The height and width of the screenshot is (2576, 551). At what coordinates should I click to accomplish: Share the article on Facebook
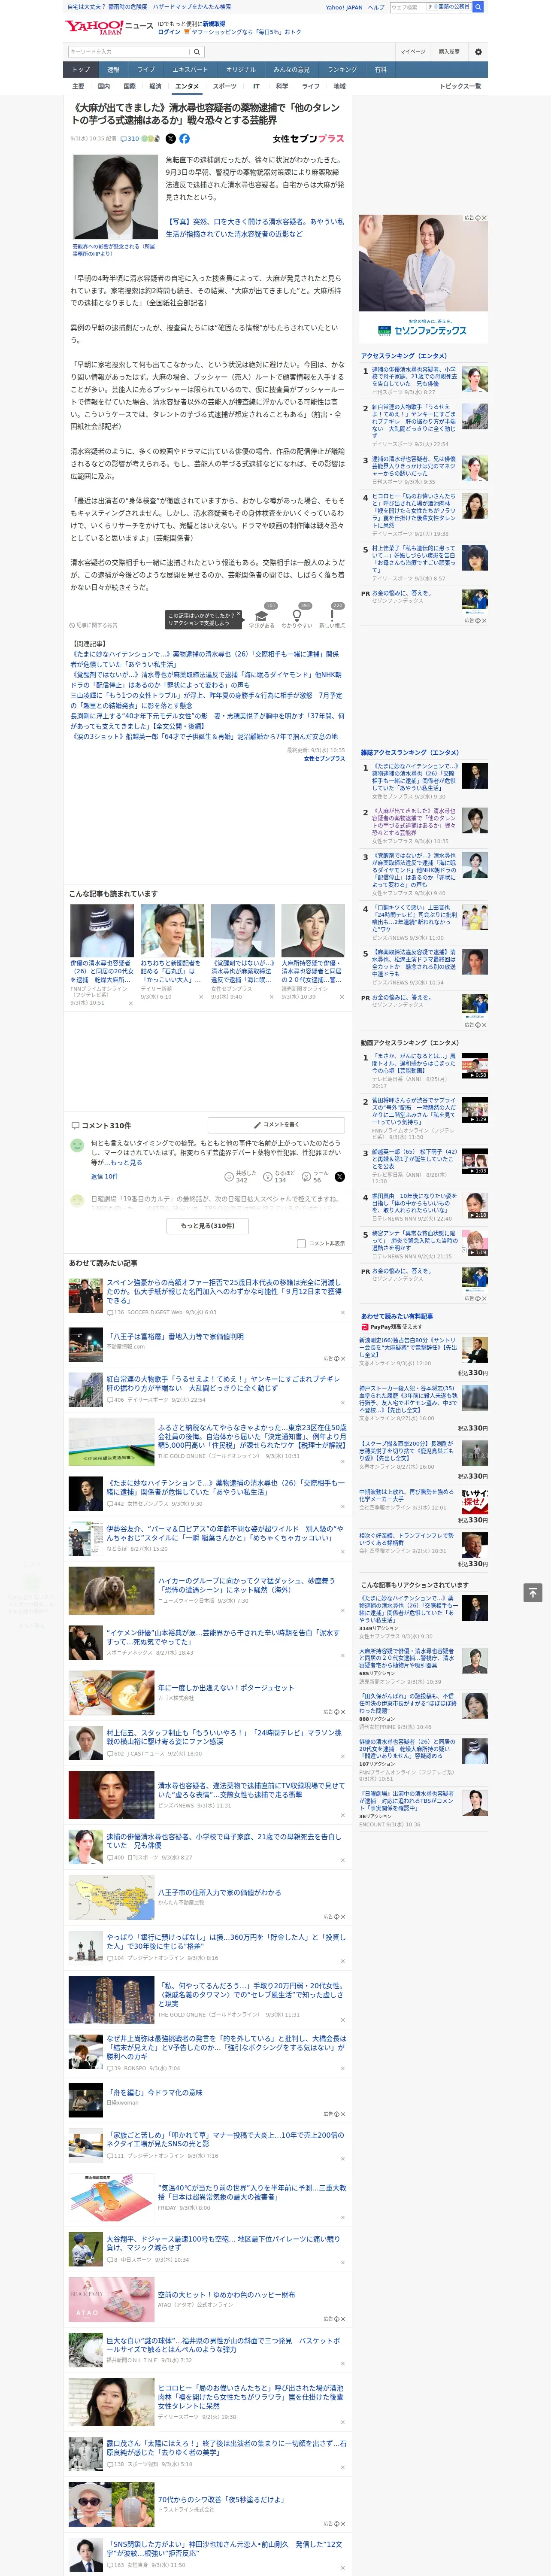click(x=184, y=139)
